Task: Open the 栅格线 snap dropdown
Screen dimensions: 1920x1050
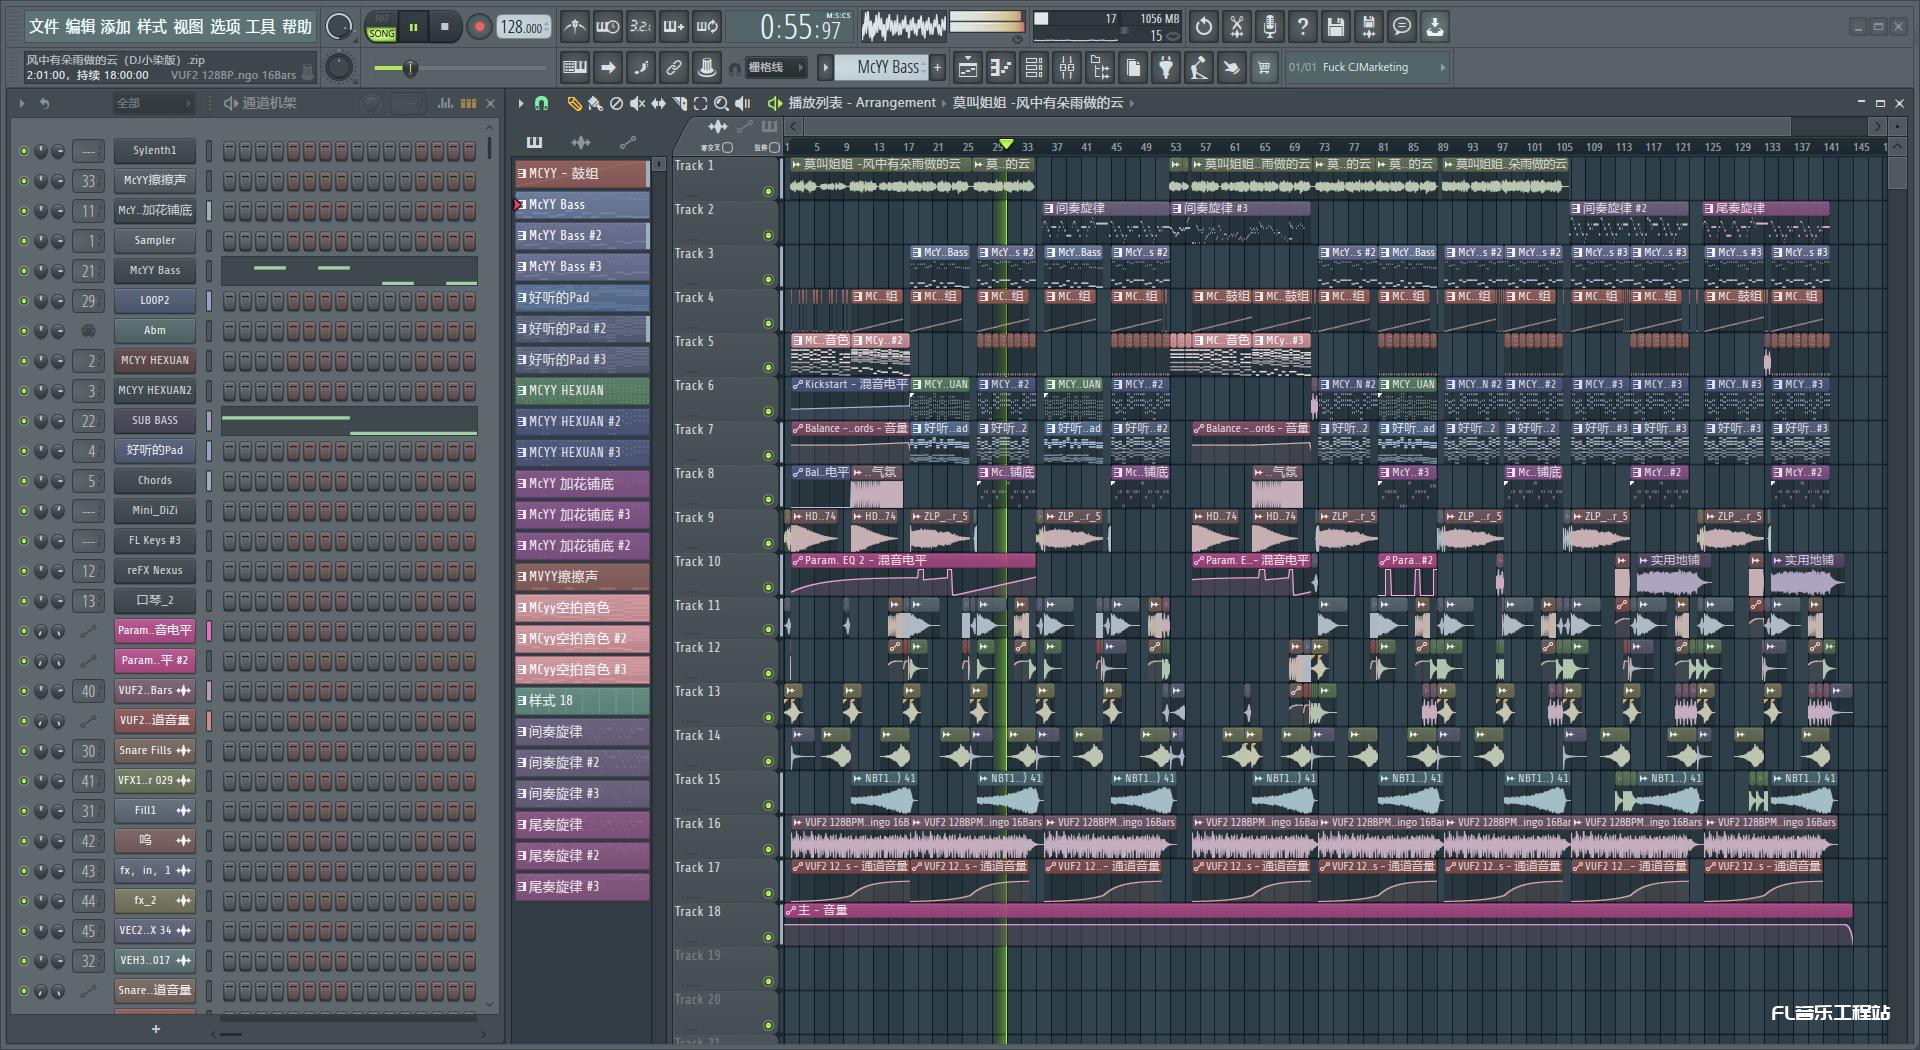Action: [x=776, y=68]
